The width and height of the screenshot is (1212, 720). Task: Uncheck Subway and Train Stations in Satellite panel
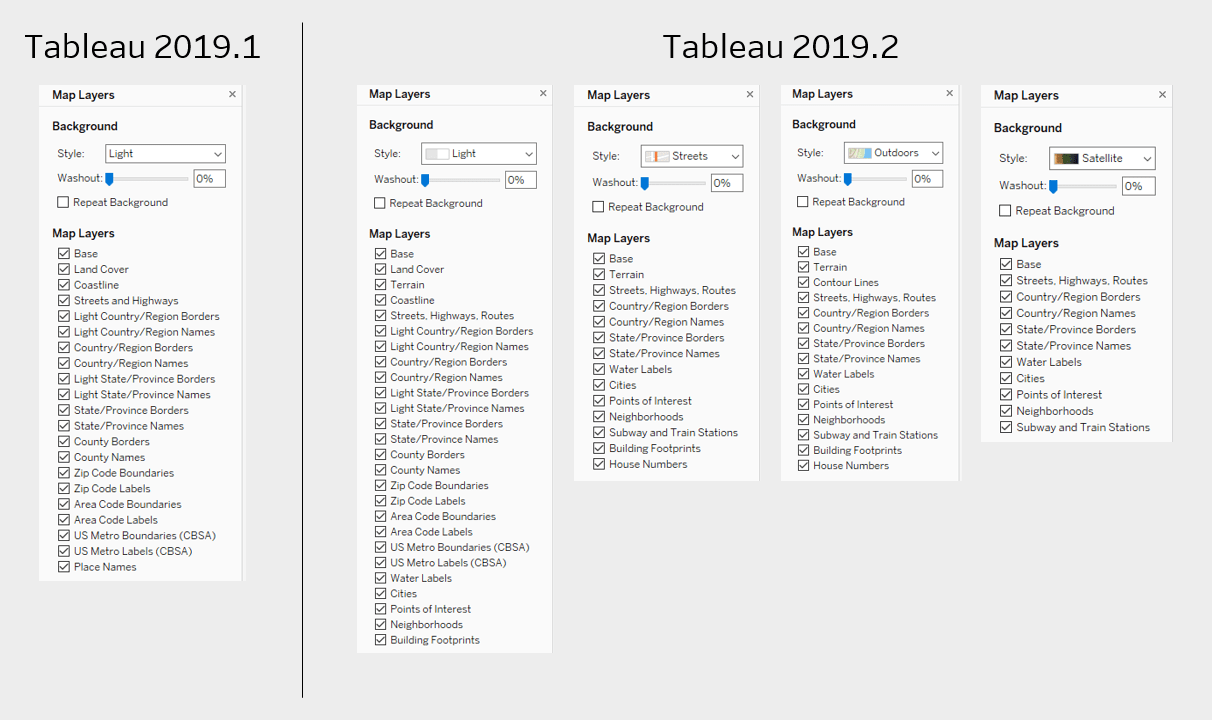(x=1005, y=427)
